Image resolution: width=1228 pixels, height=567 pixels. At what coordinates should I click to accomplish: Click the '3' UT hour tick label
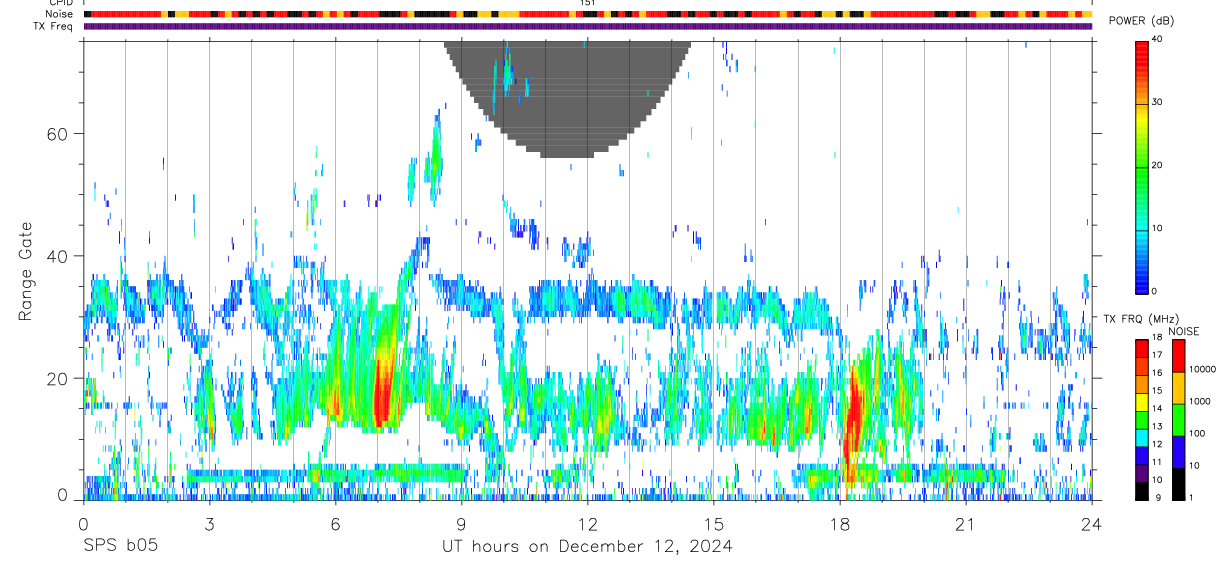pyautogui.click(x=209, y=522)
